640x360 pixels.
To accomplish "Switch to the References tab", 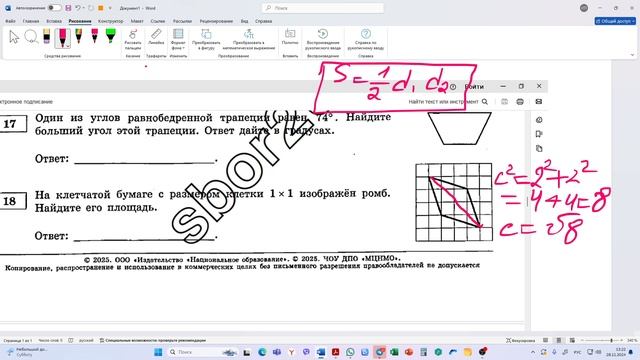I will tap(158, 21).
